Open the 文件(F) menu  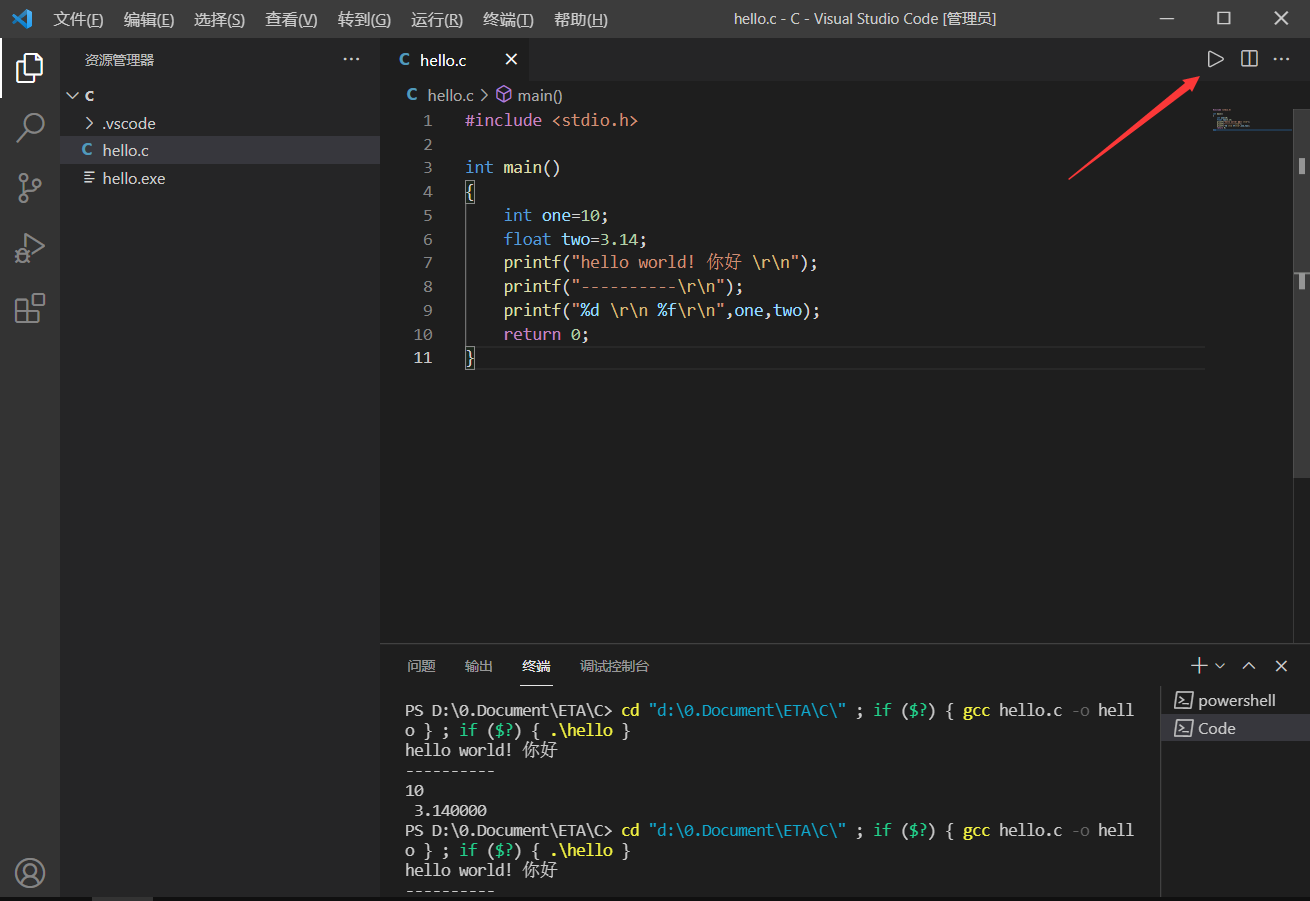tap(78, 20)
